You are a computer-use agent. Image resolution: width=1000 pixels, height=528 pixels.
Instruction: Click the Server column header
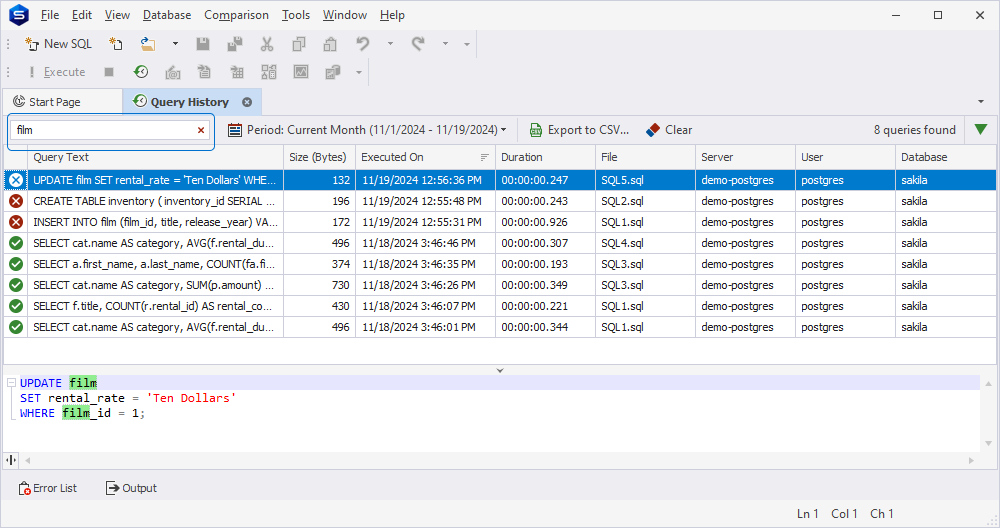[x=746, y=158]
